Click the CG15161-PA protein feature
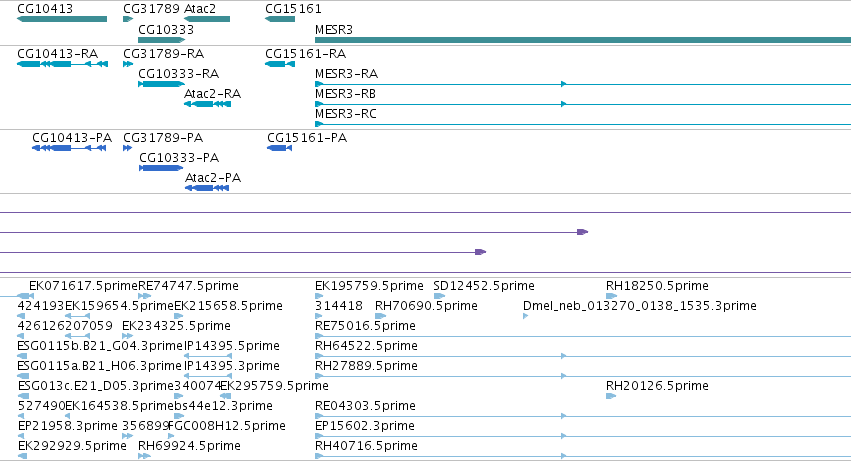 (280, 148)
